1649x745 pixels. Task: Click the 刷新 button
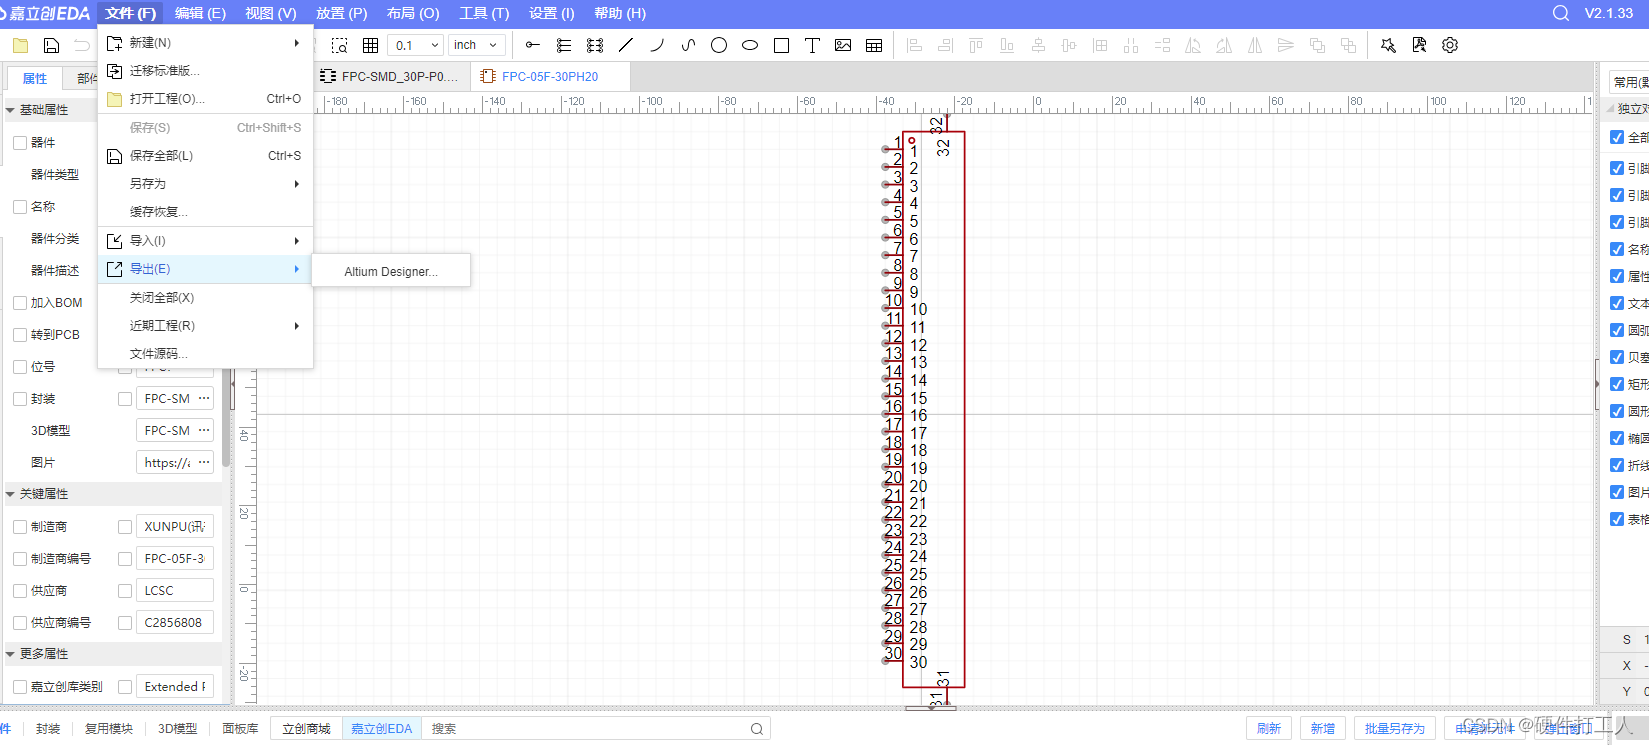point(1269,729)
